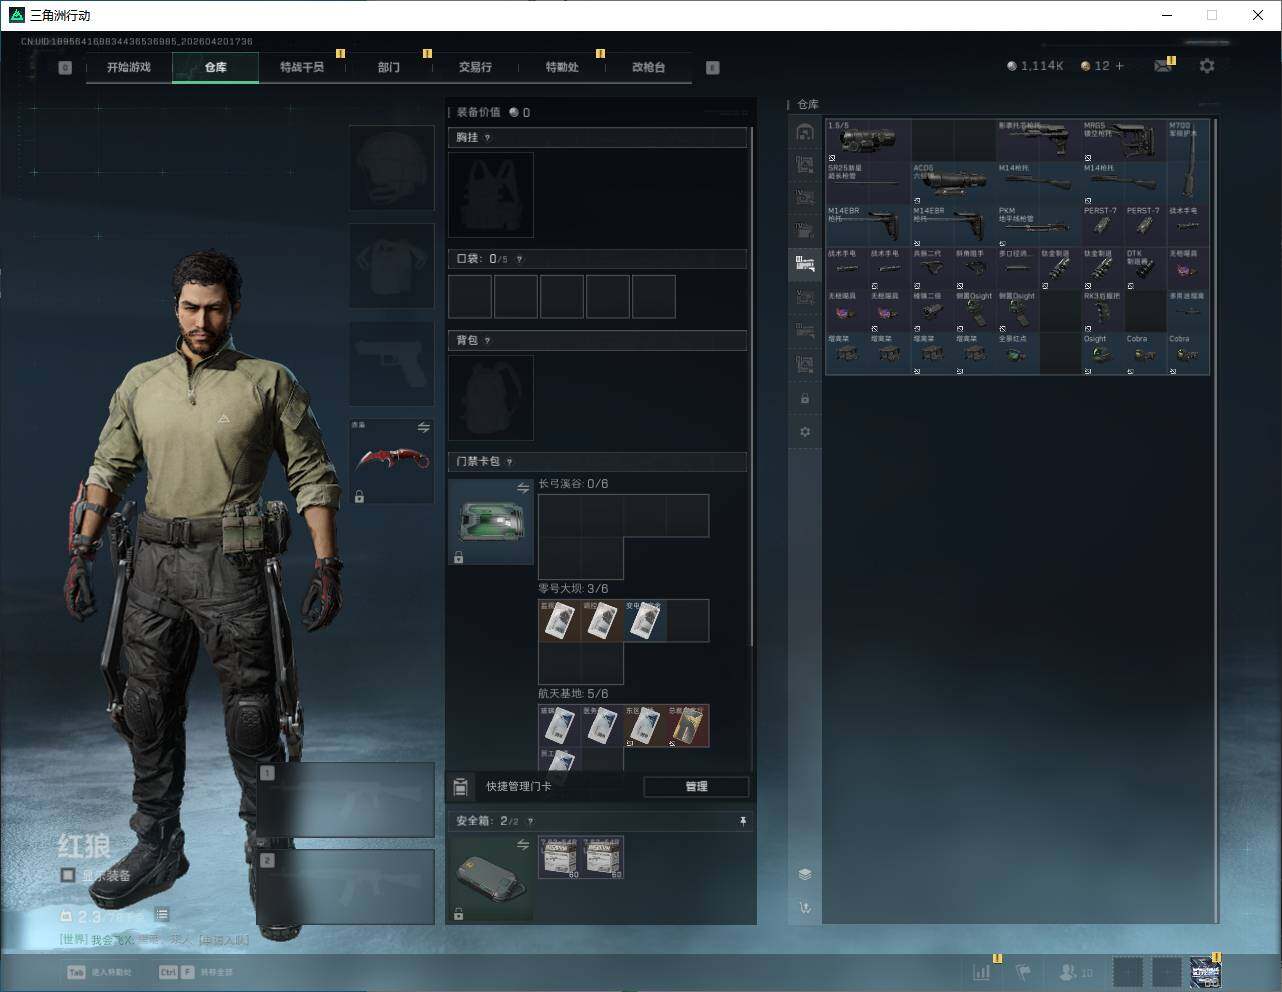This screenshot has width=1282, height=992.
Task: Click primary weapon slot 2
Action: [x=346, y=888]
